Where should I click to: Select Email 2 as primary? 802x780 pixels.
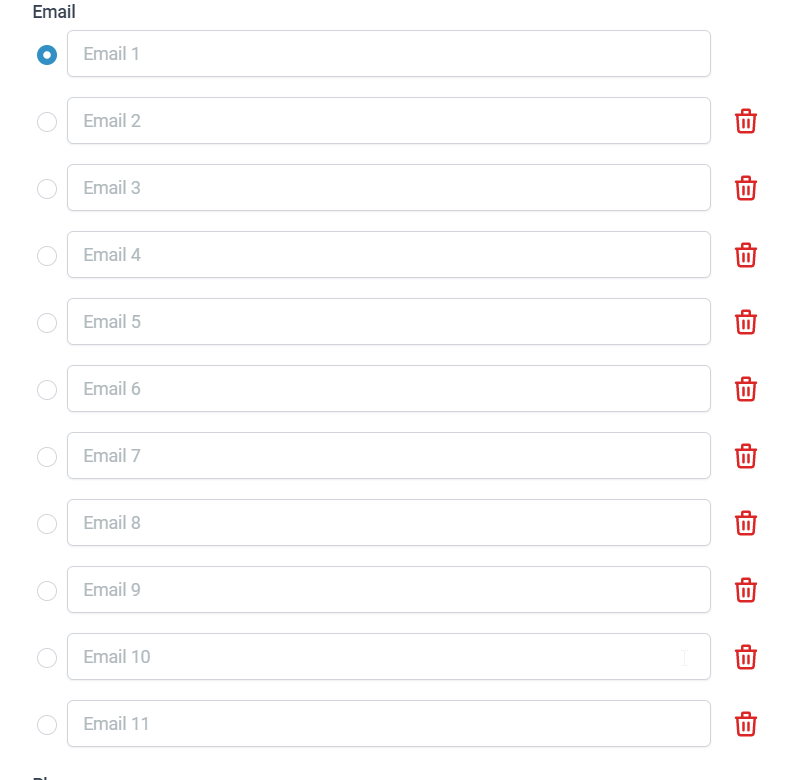coord(47,122)
